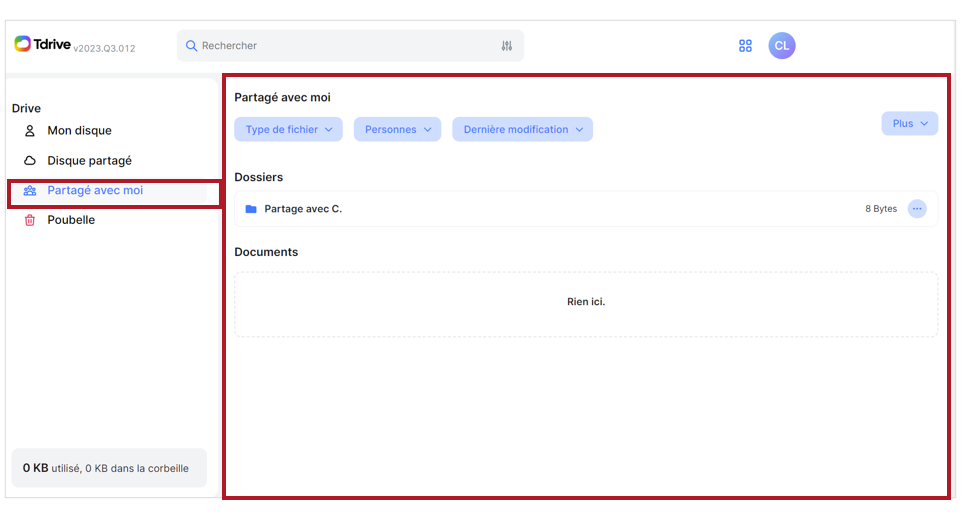
Task: Click the 8 Bytes size label
Action: pyautogui.click(x=881, y=209)
